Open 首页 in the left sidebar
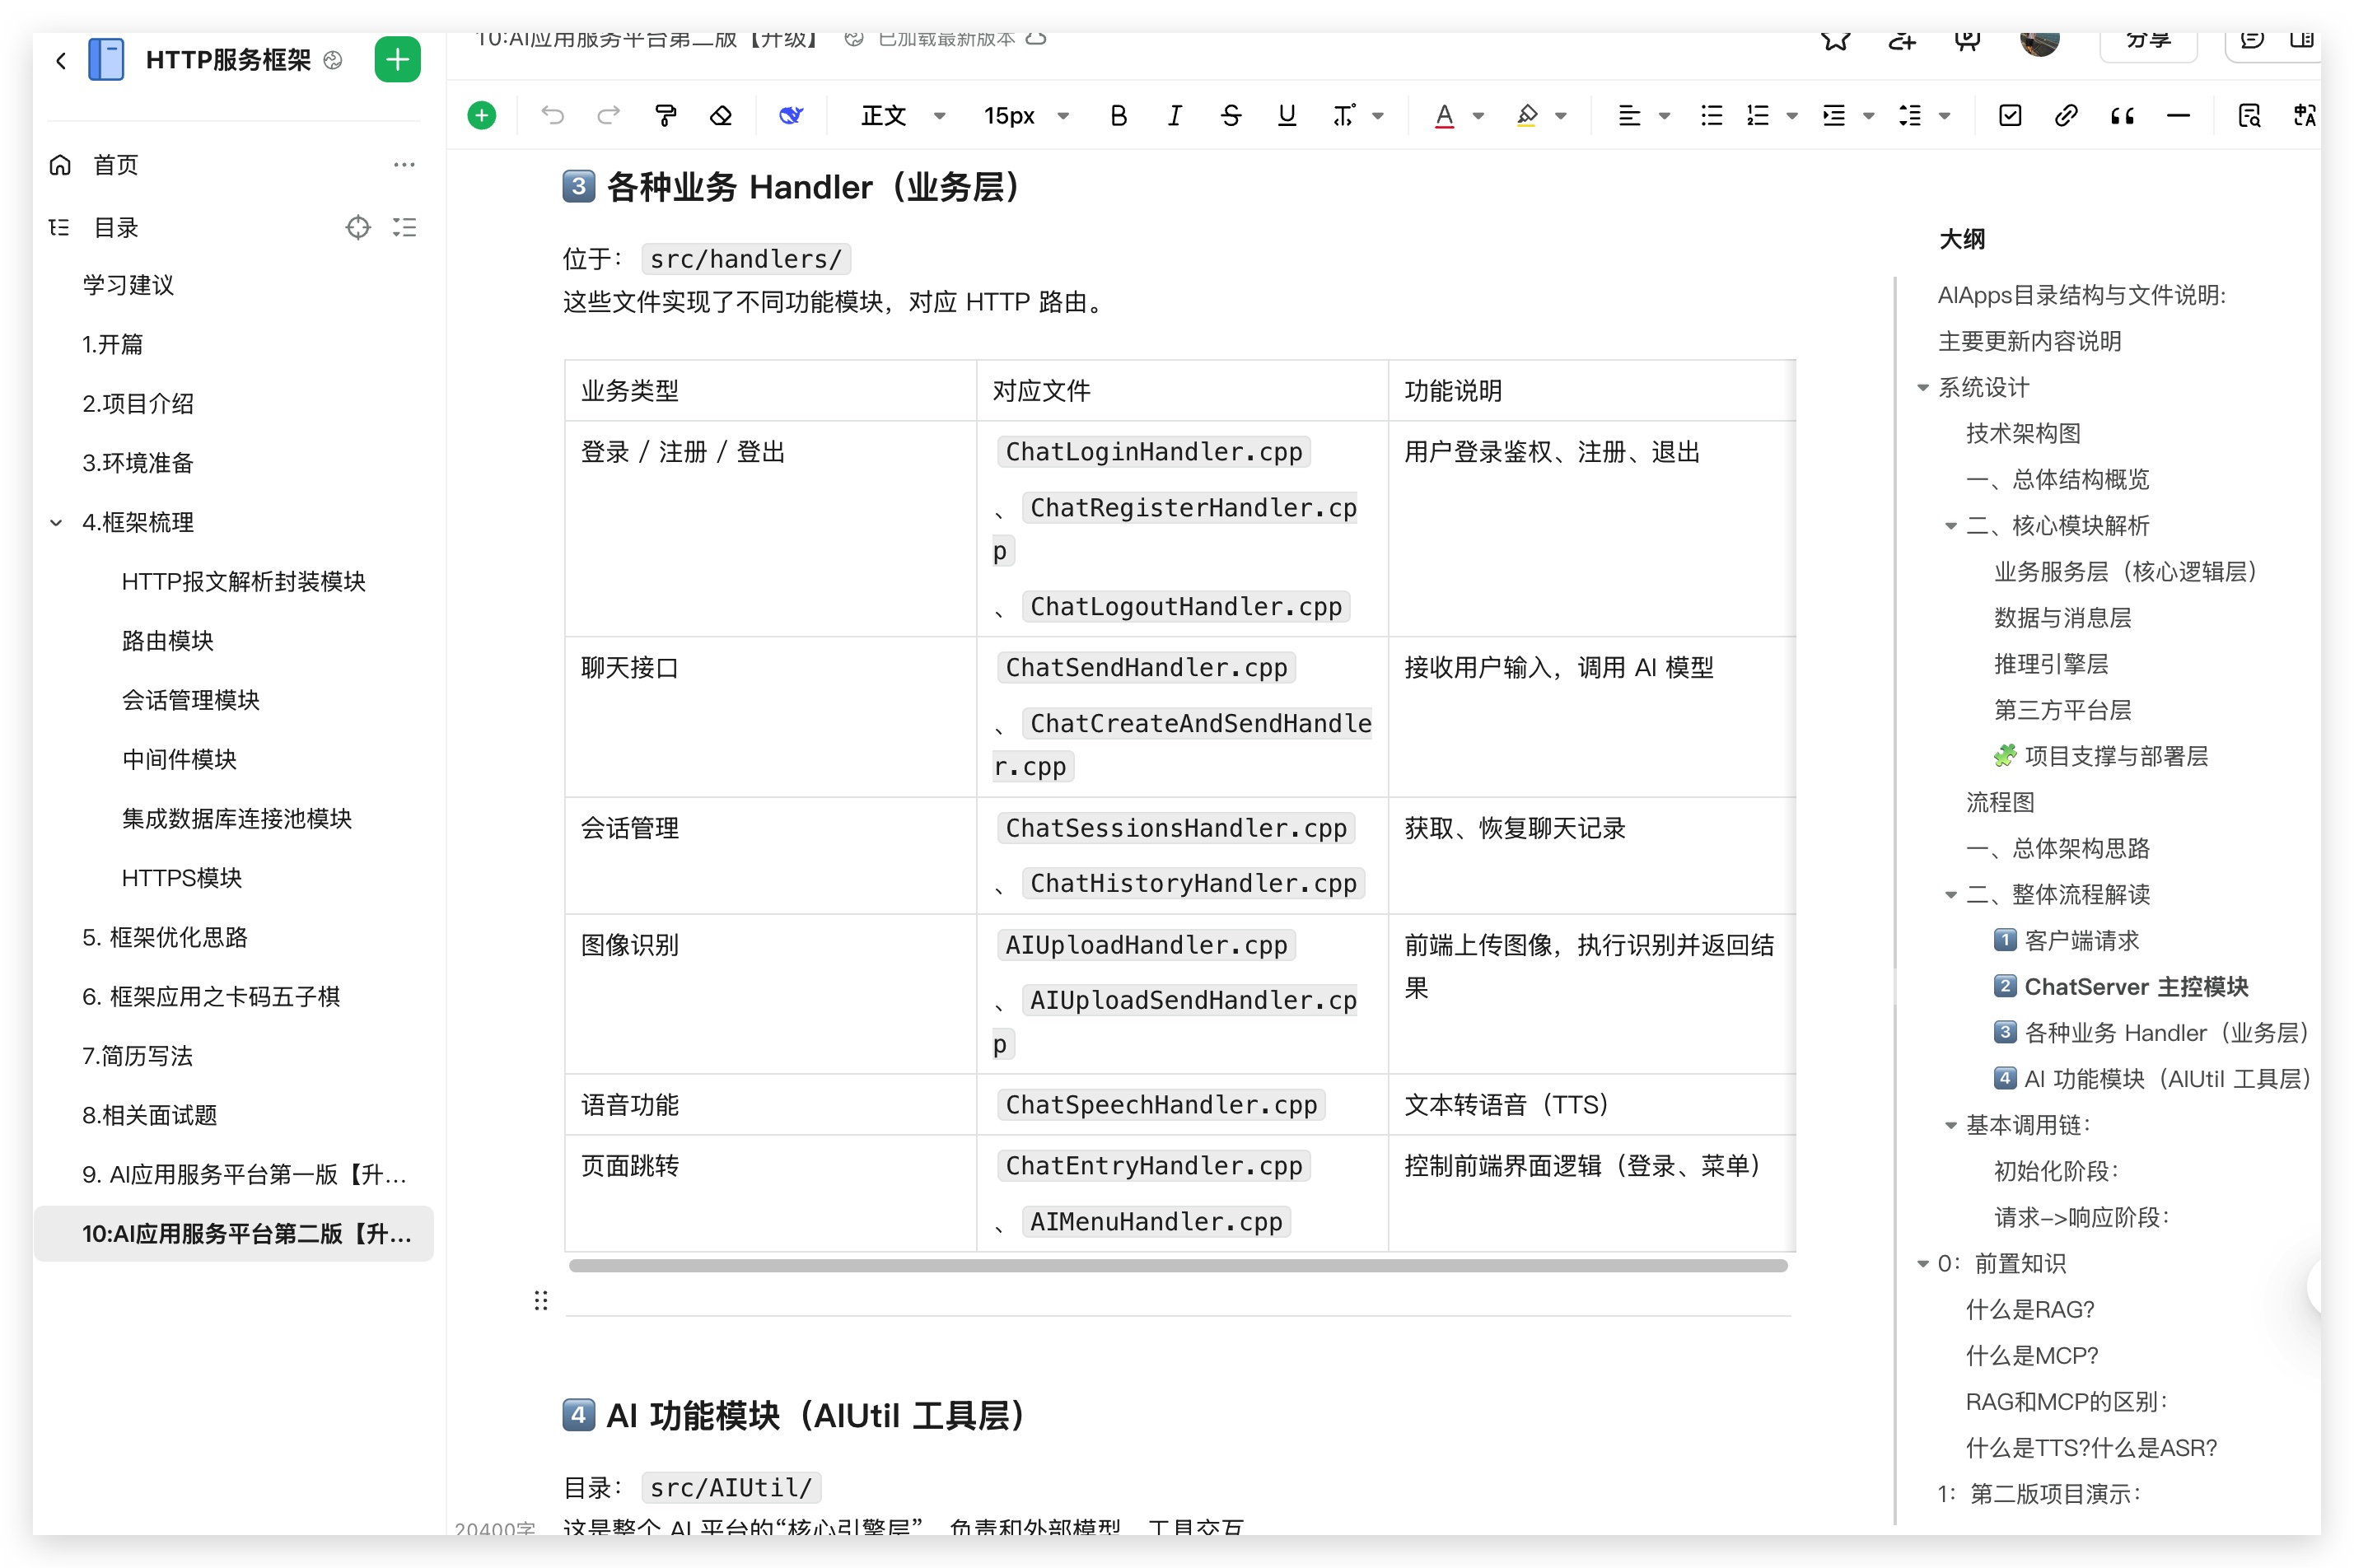Viewport: 2354px width, 1568px height. [115, 165]
